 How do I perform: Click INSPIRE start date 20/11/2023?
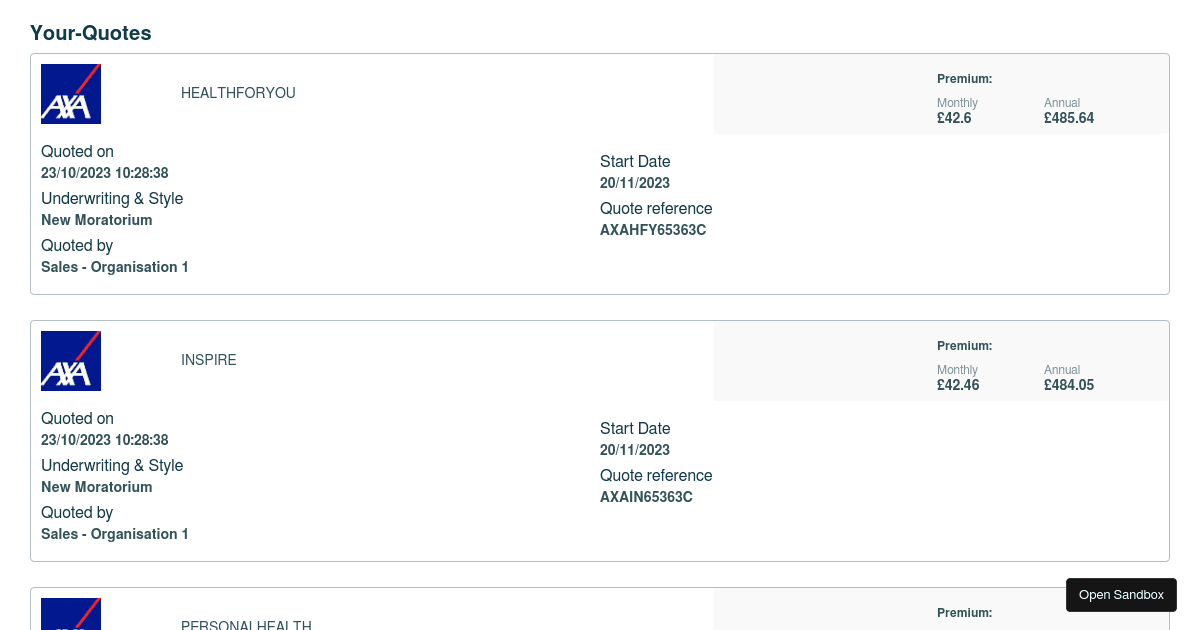635,450
